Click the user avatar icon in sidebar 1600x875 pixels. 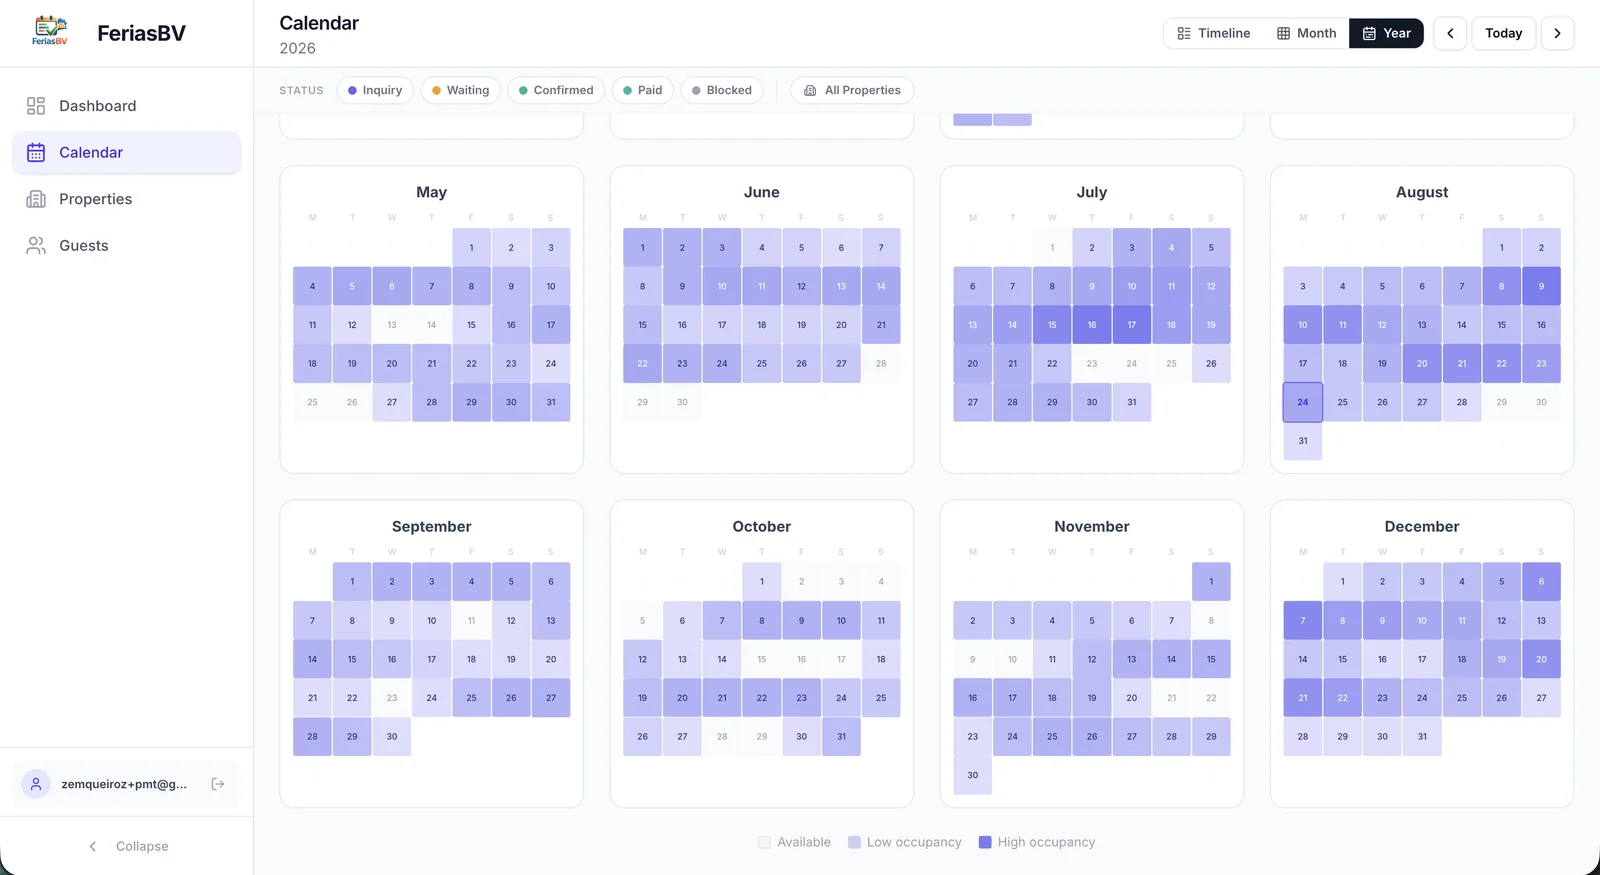(36, 784)
